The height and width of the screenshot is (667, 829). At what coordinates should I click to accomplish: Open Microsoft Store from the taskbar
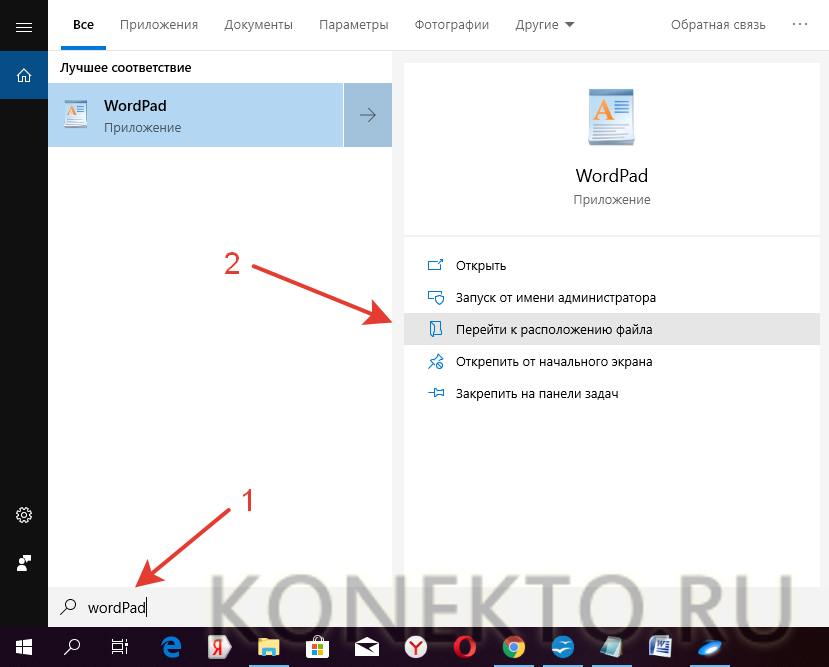pos(317,647)
